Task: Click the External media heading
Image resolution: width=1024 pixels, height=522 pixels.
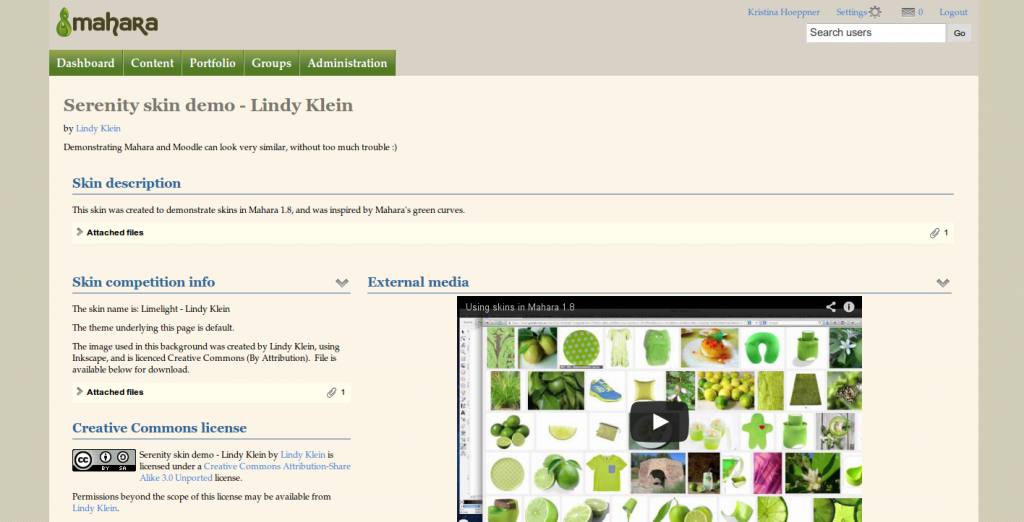Action: [418, 282]
